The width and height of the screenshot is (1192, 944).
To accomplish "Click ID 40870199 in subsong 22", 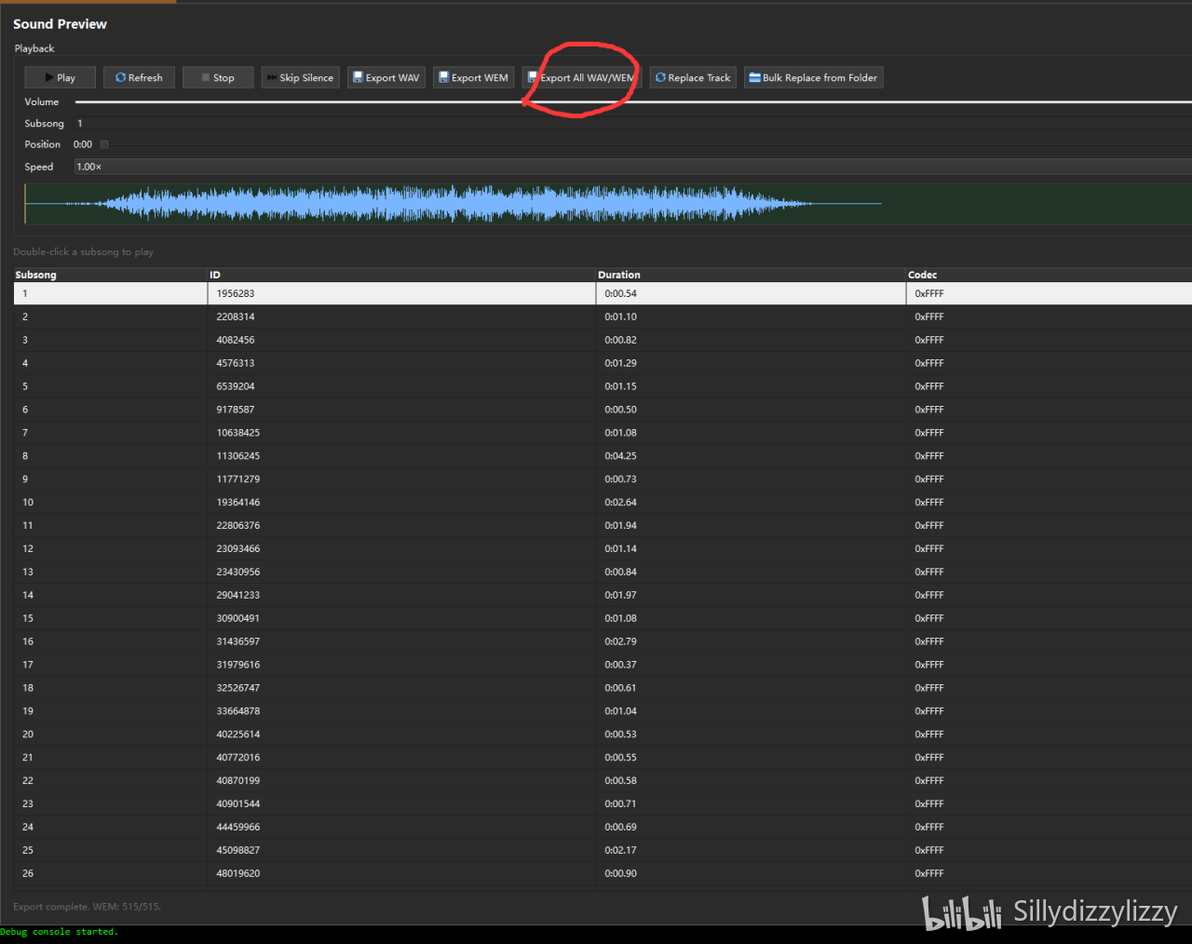I will 238,781.
